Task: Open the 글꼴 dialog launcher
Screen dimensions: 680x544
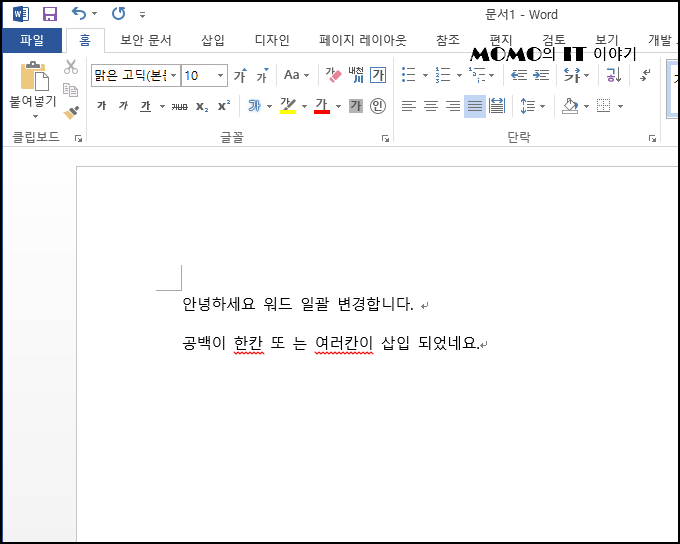Action: point(385,138)
